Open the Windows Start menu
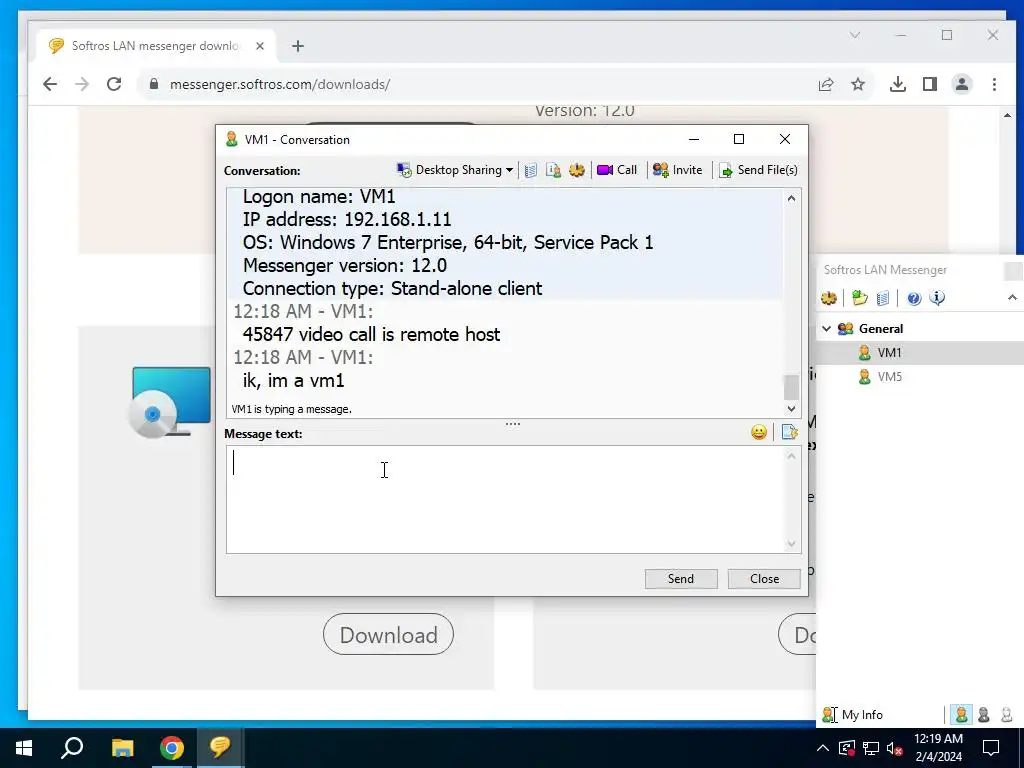The image size is (1024, 768). (24, 748)
